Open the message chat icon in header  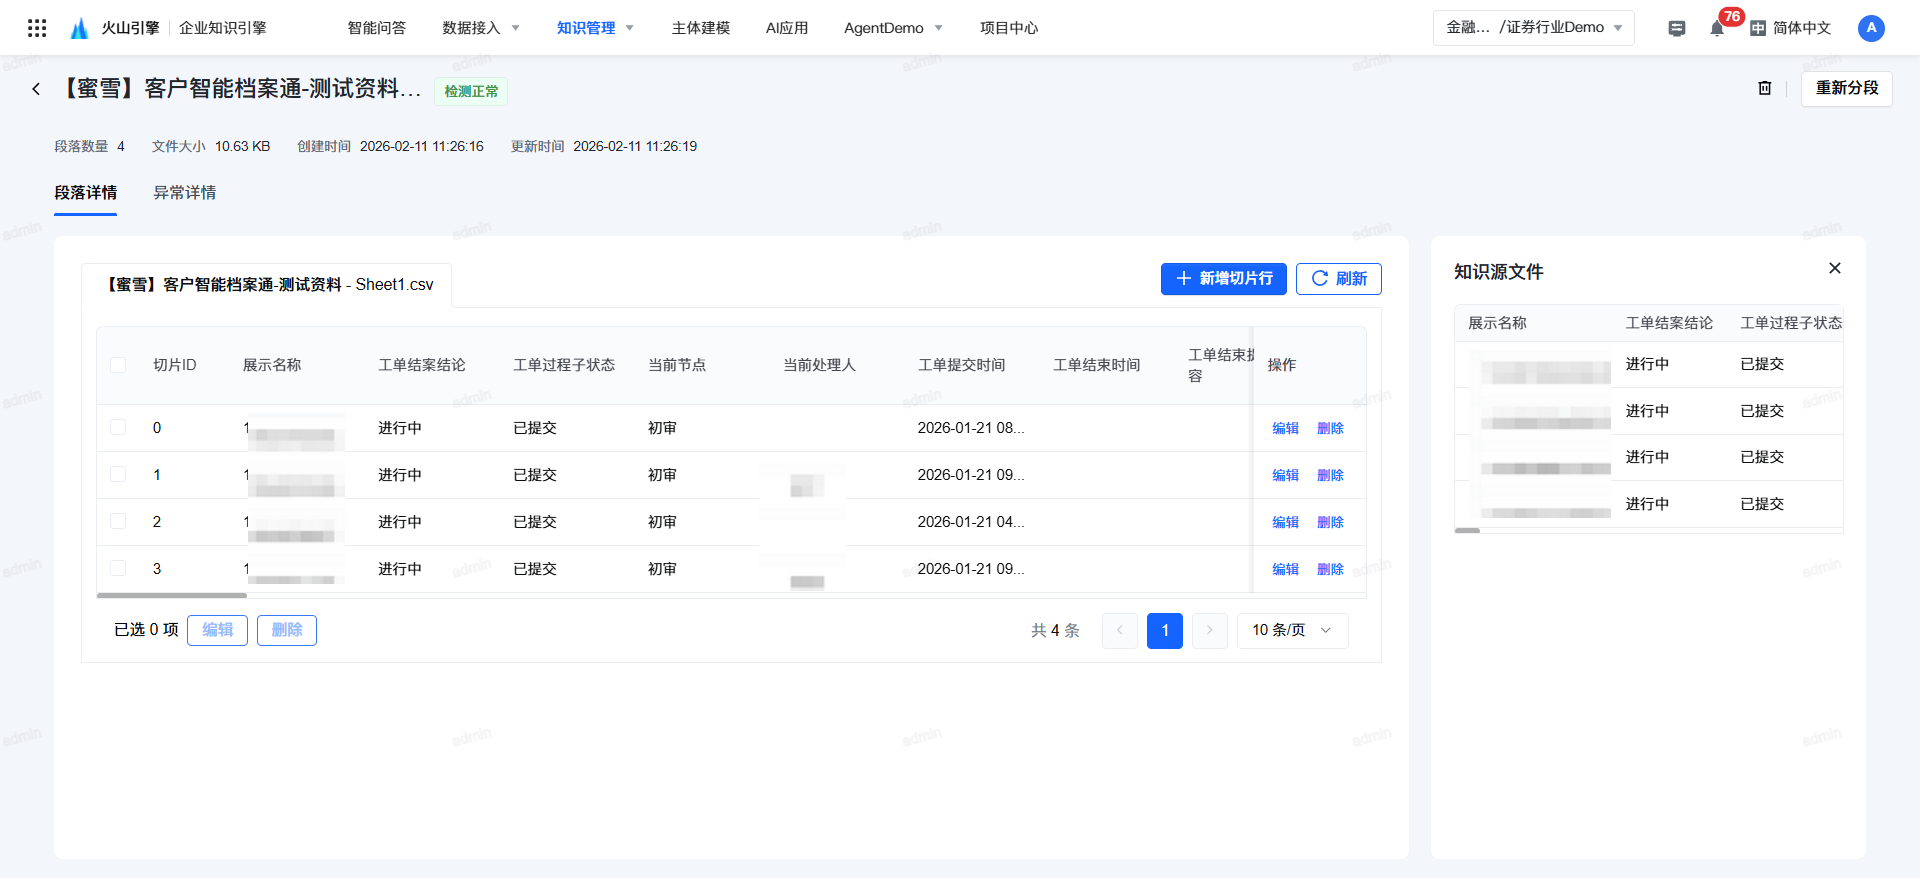click(x=1677, y=28)
